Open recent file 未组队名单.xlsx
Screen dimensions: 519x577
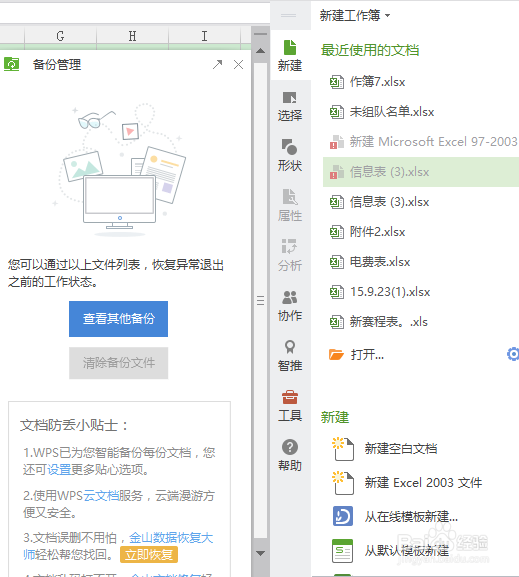pyautogui.click(x=392, y=112)
